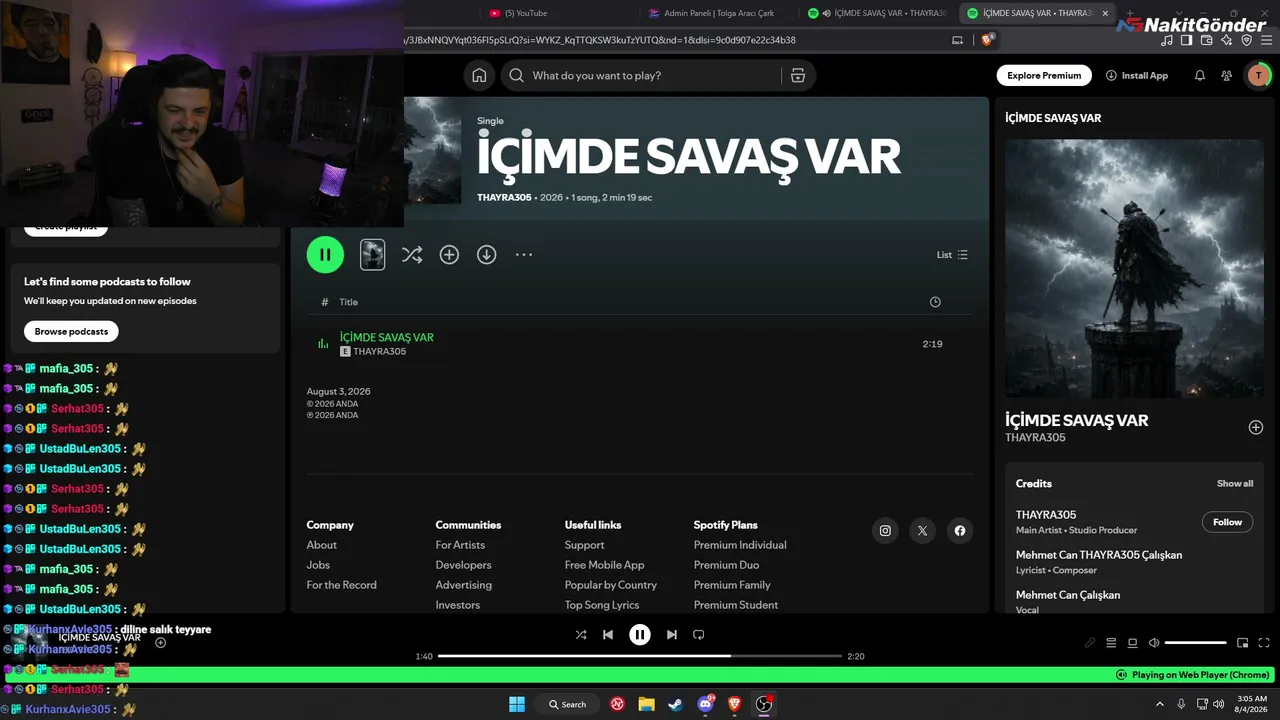Open the Windows Start menu

[x=517, y=704]
